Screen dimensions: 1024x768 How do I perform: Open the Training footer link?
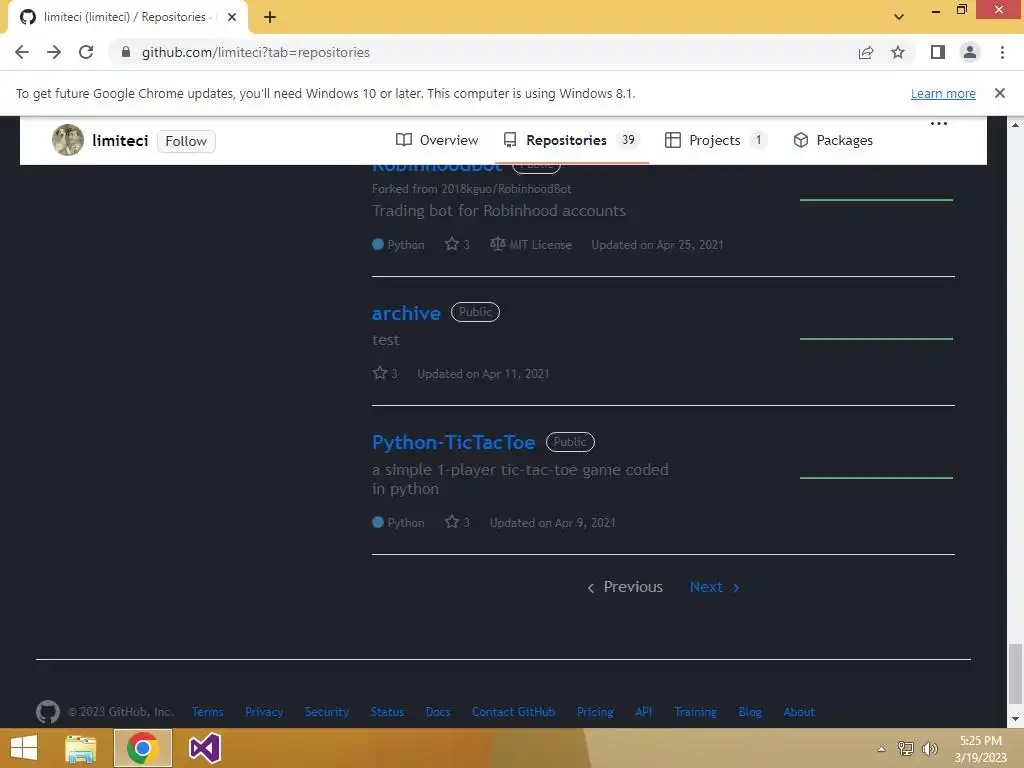(695, 712)
